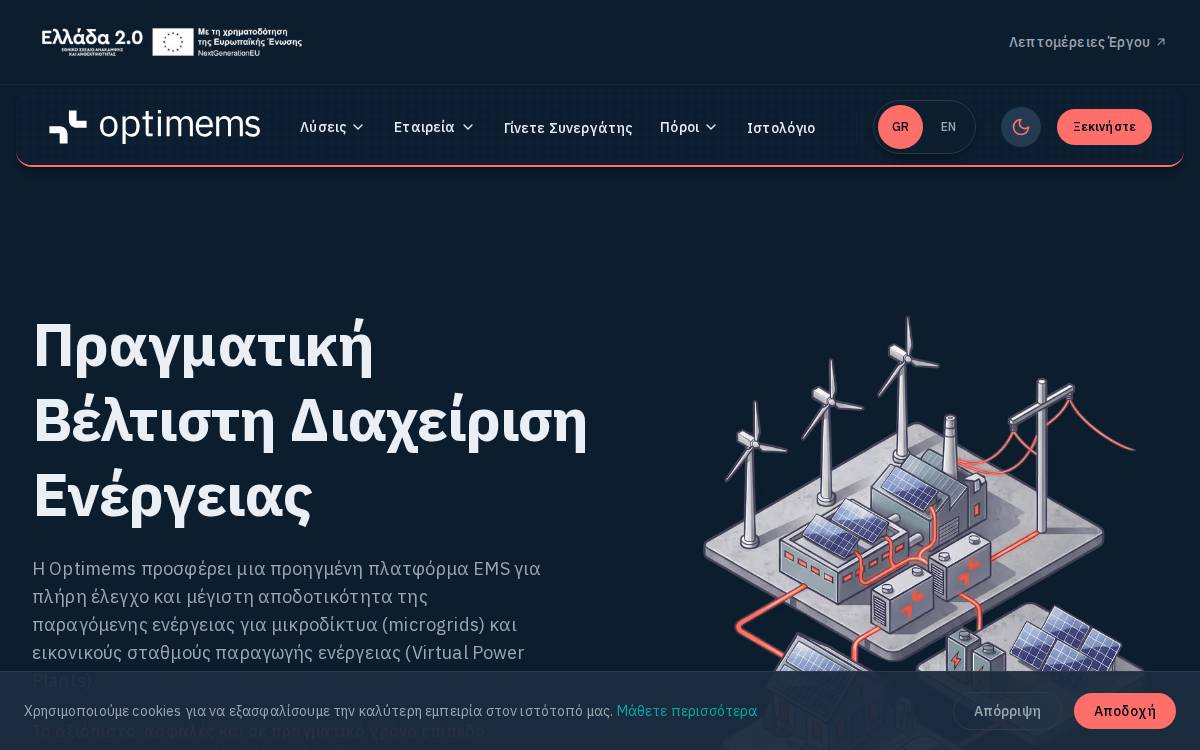Expand the Πόροι dropdown menu
1200x750 pixels.
689,127
